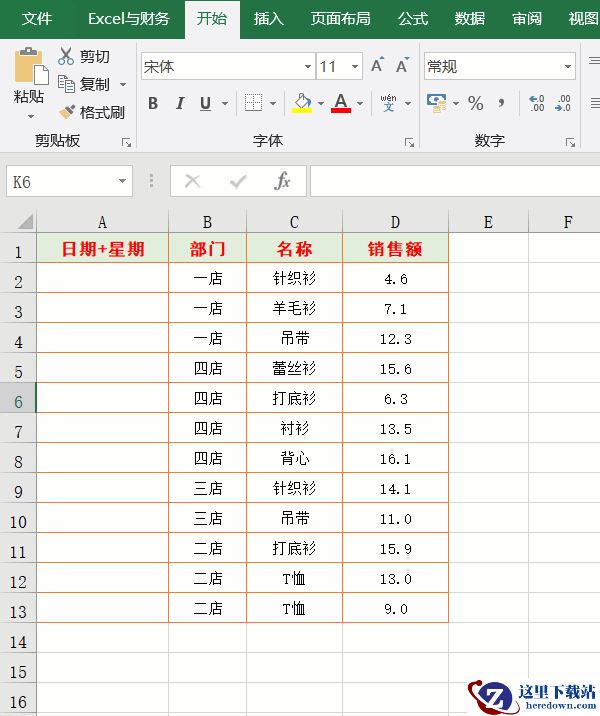Screen dimensions: 600x716
Task: Apply the cell borders button
Action: pyautogui.click(x=253, y=103)
